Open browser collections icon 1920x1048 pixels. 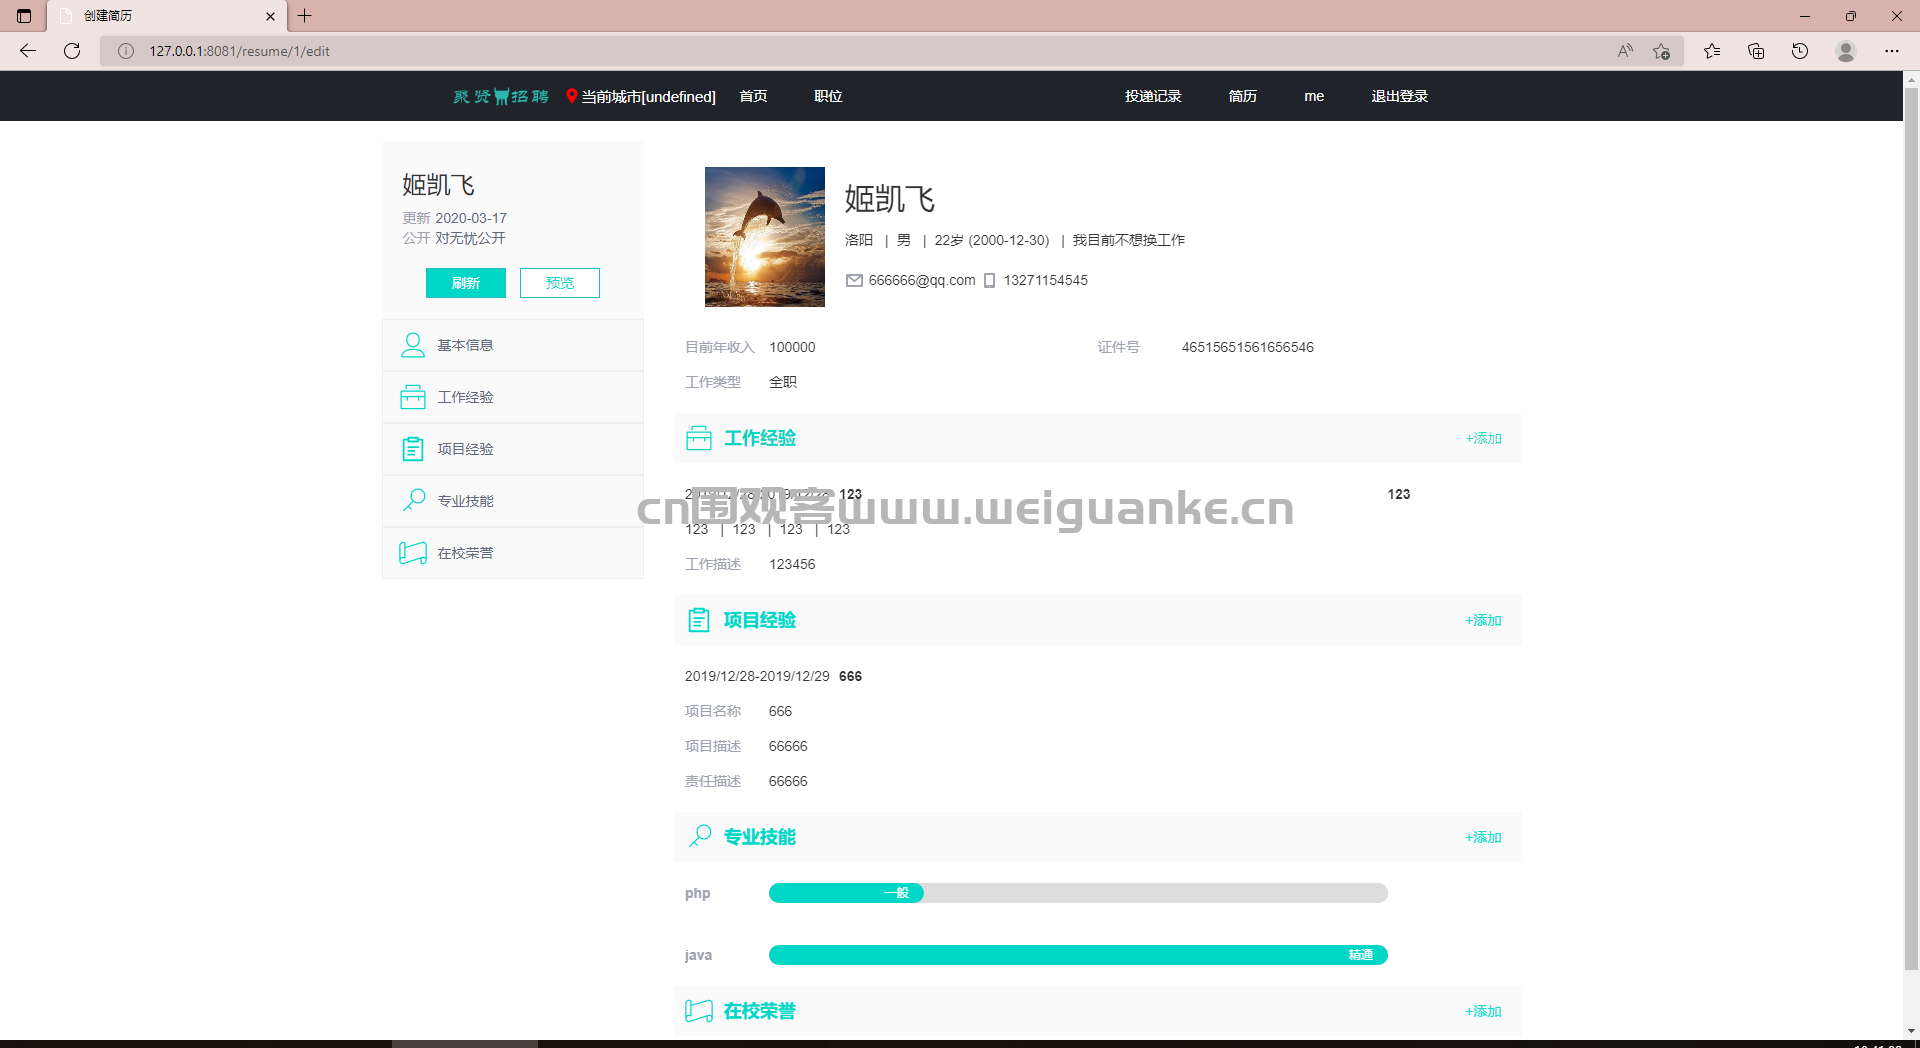pos(1756,51)
